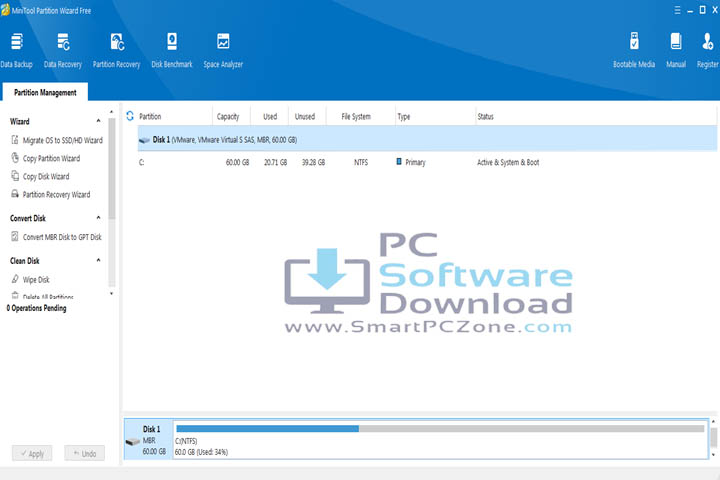Select Wipe Disk option
Screen dimensions: 720x480
36,279
